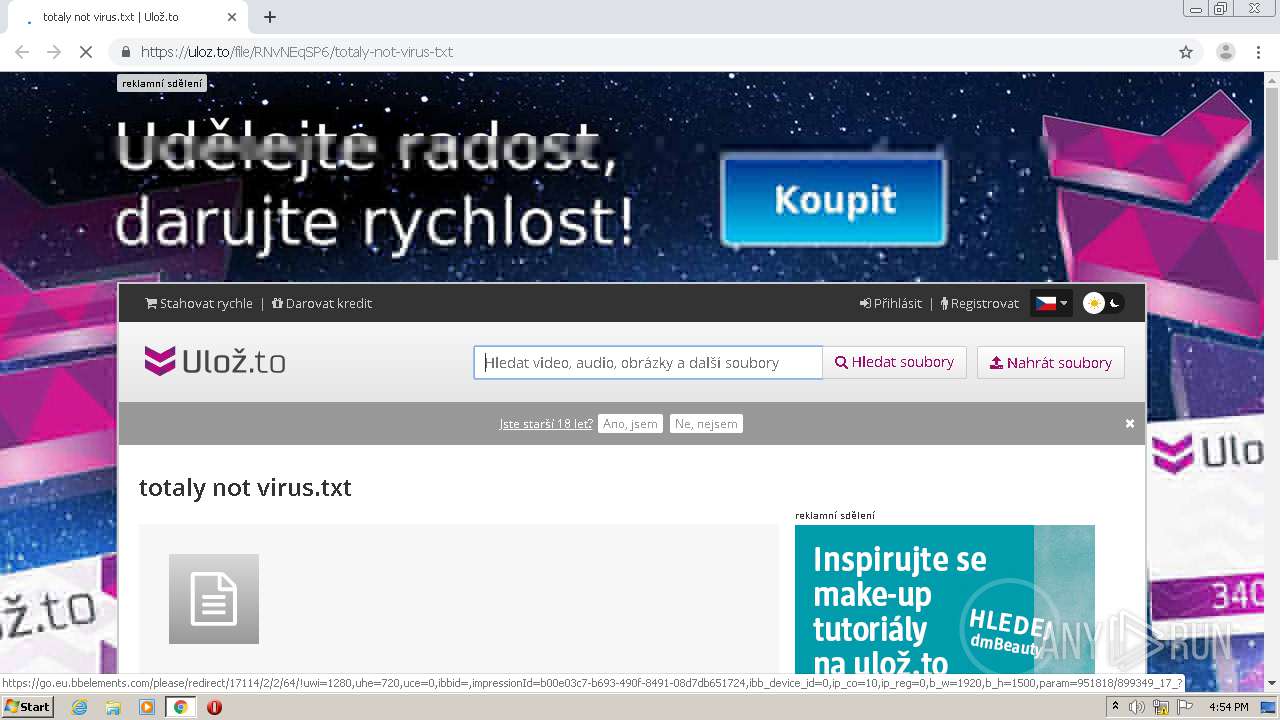The width and height of the screenshot is (1280, 720).
Task: Click the Hledat soubory button
Action: (895, 362)
